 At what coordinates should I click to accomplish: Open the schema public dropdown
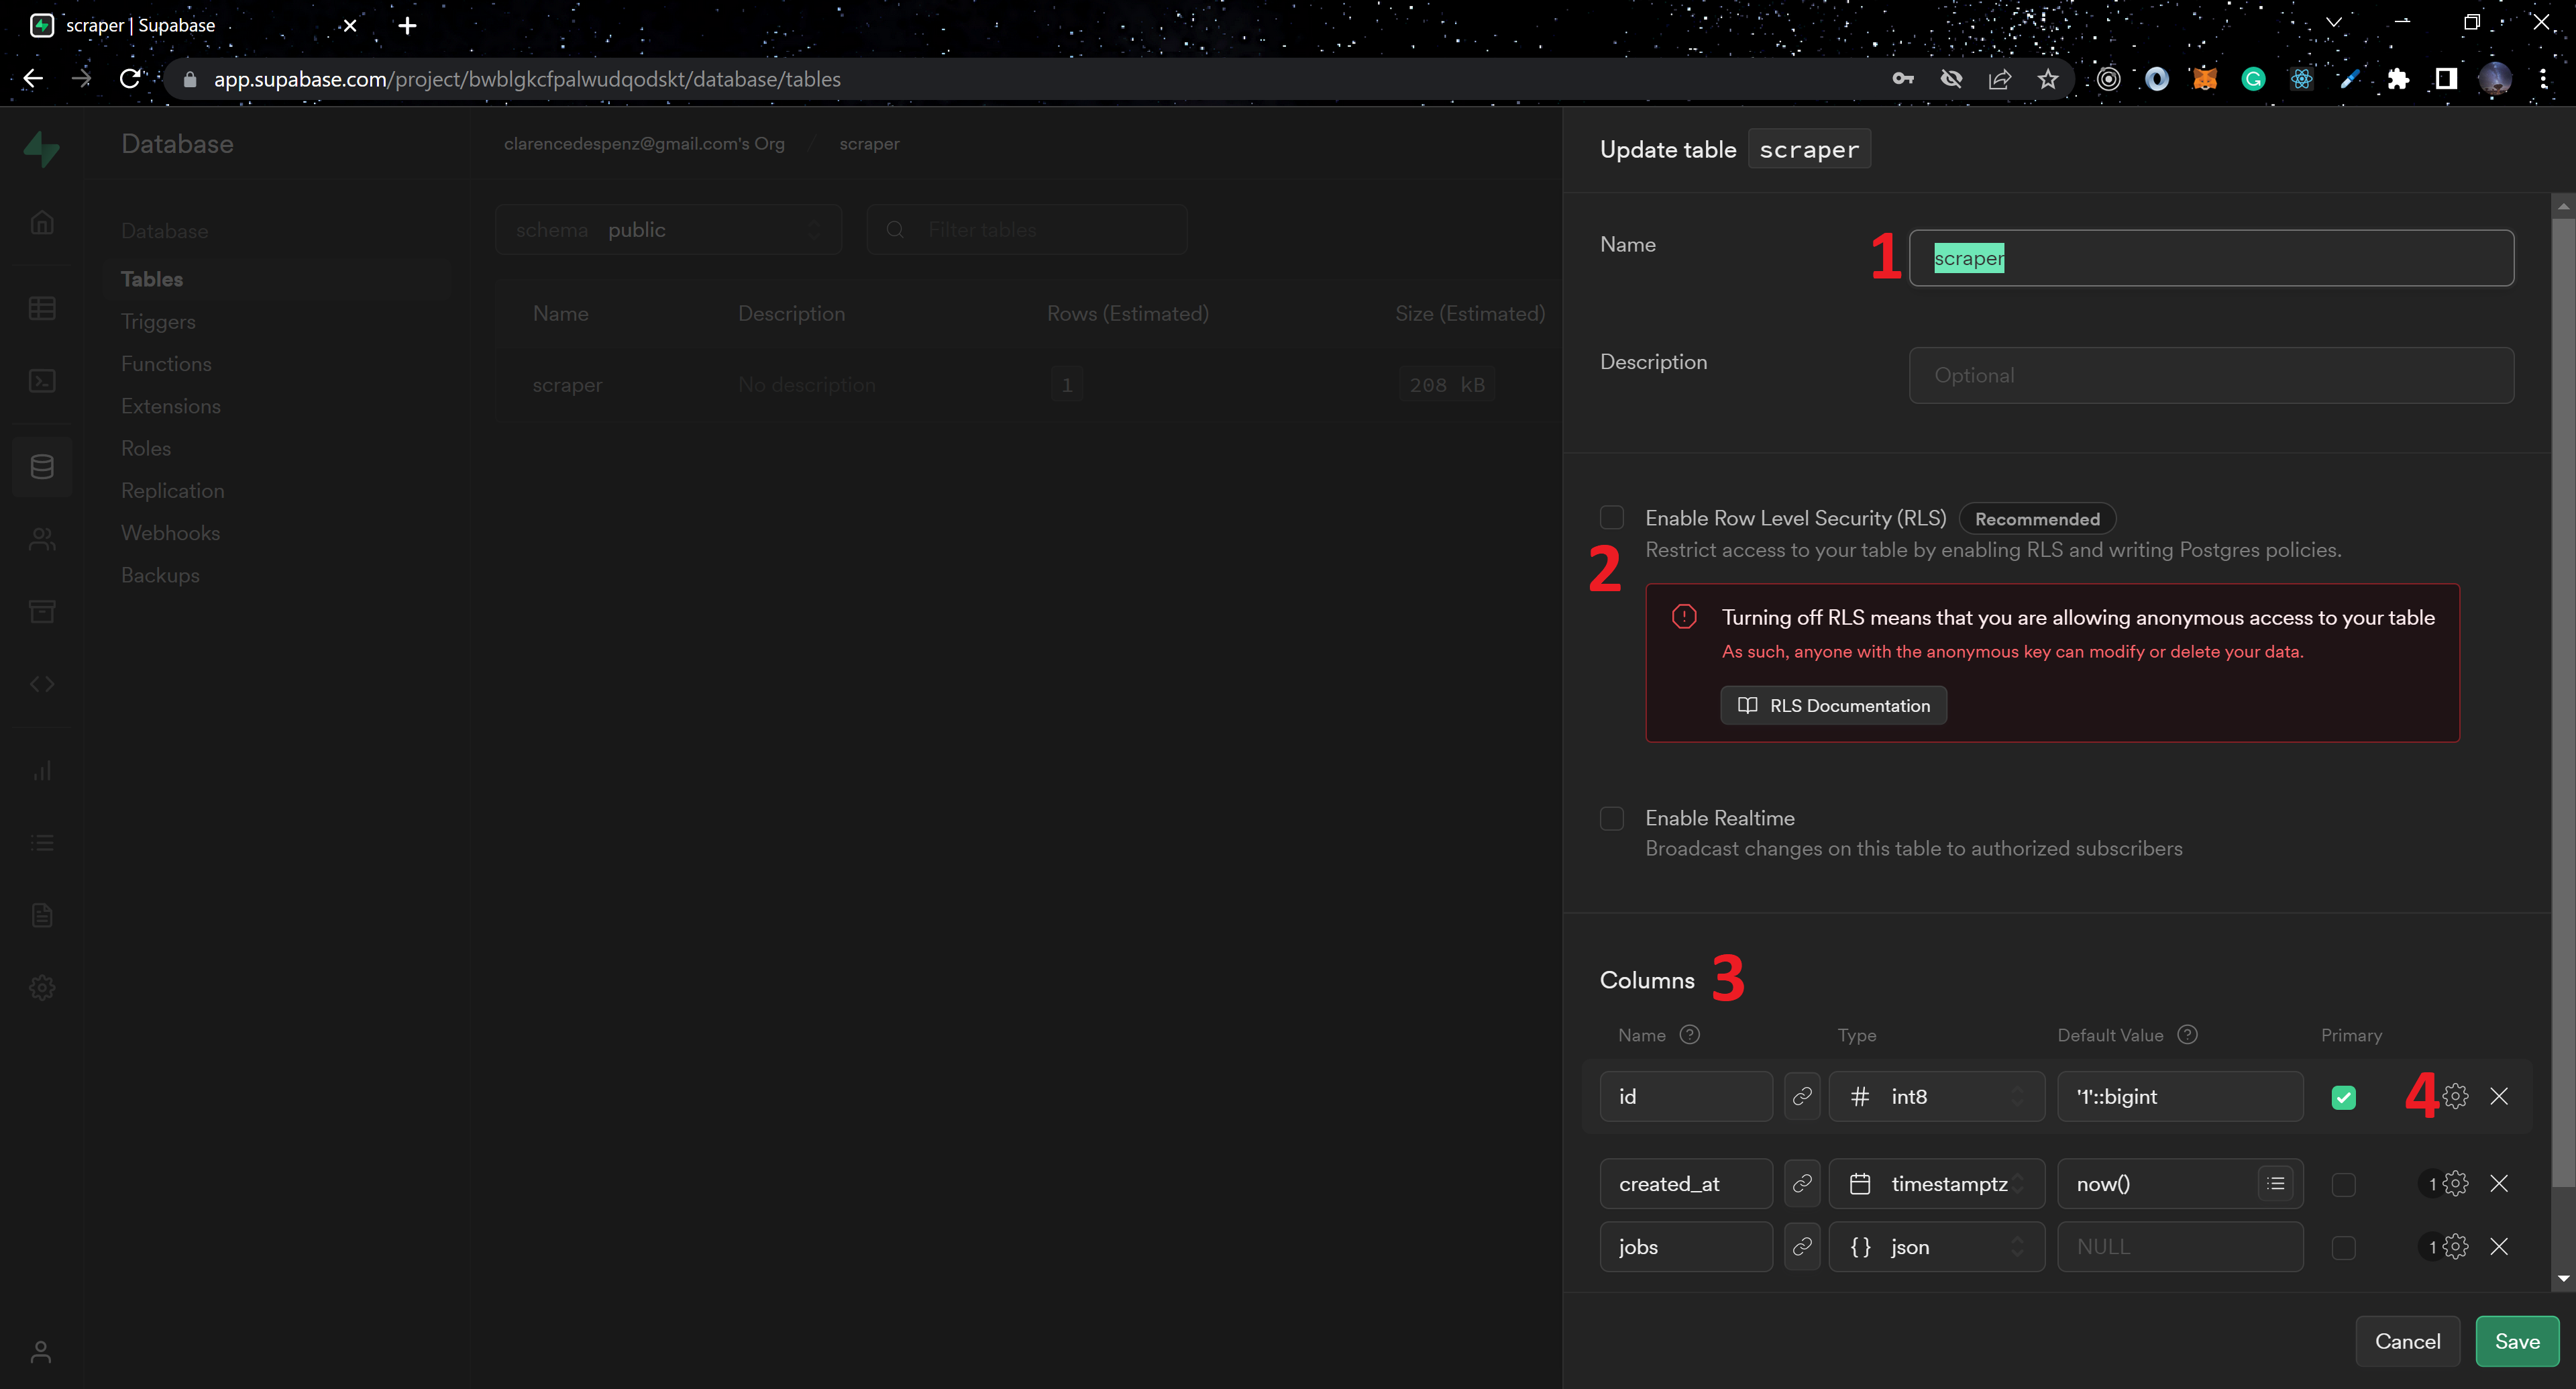click(x=668, y=229)
